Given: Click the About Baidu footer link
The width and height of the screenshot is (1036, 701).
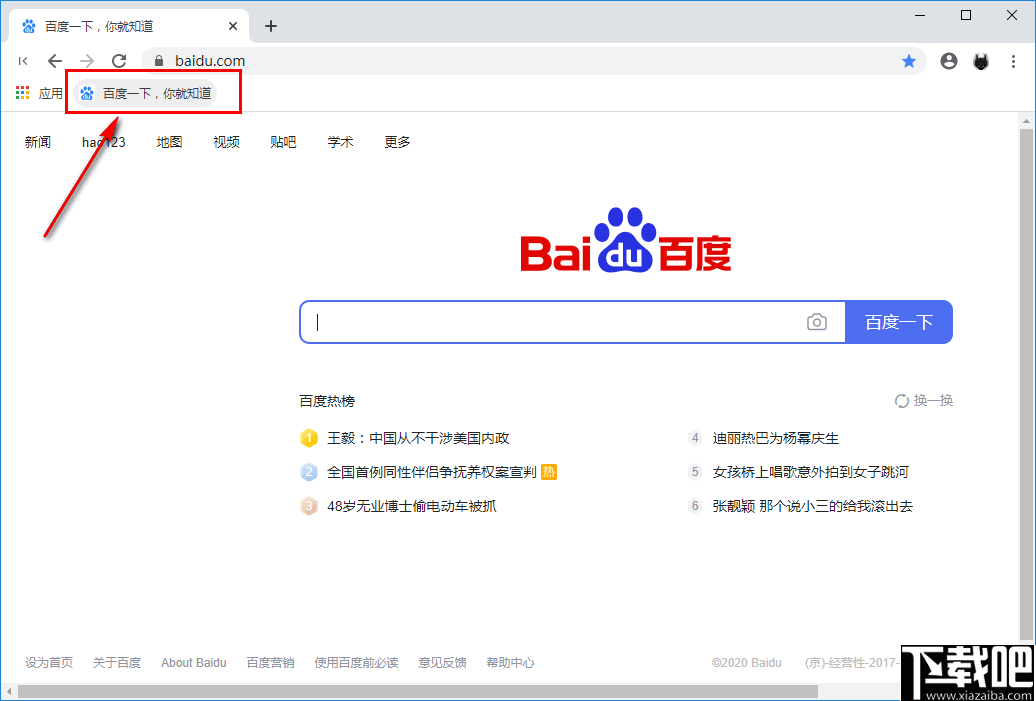Looking at the screenshot, I should coord(194,663).
